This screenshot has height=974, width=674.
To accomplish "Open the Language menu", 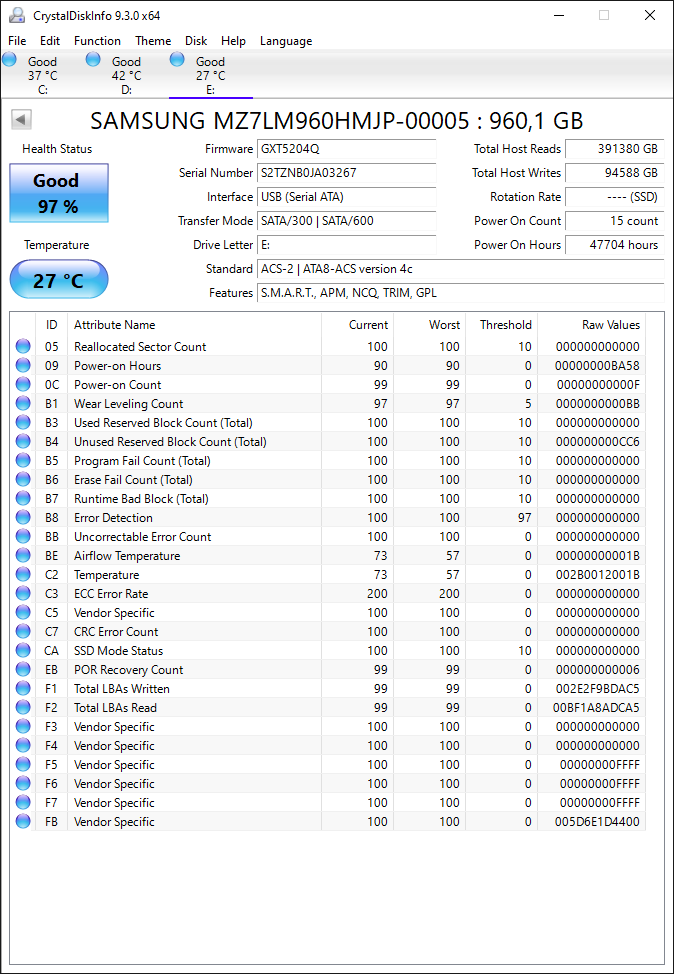I will [x=286, y=41].
